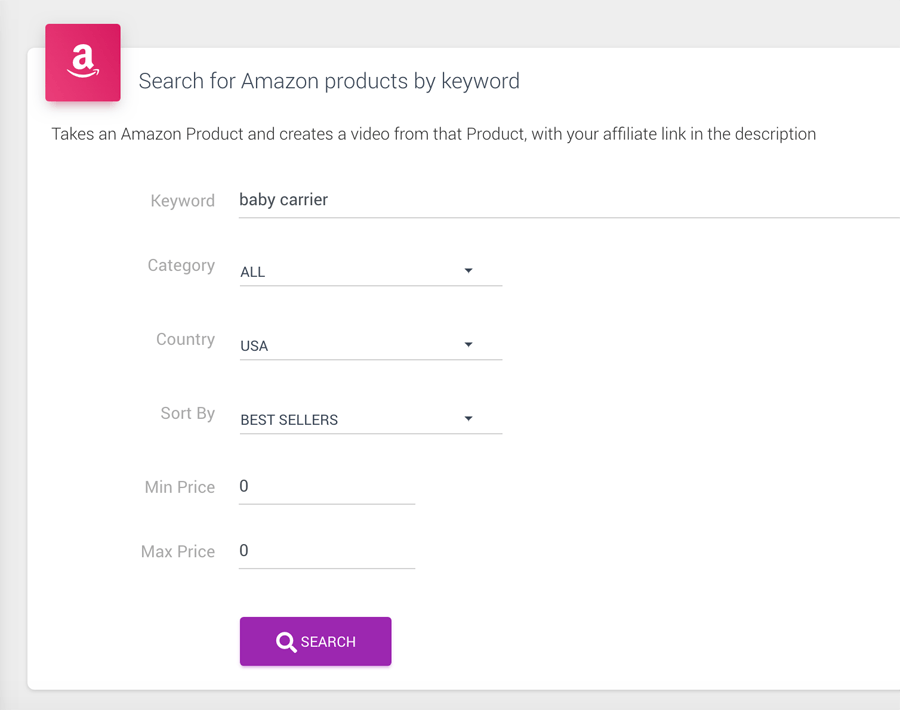This screenshot has width=900, height=710.
Task: Click the pink Amazon logo icon
Action: 83,63
